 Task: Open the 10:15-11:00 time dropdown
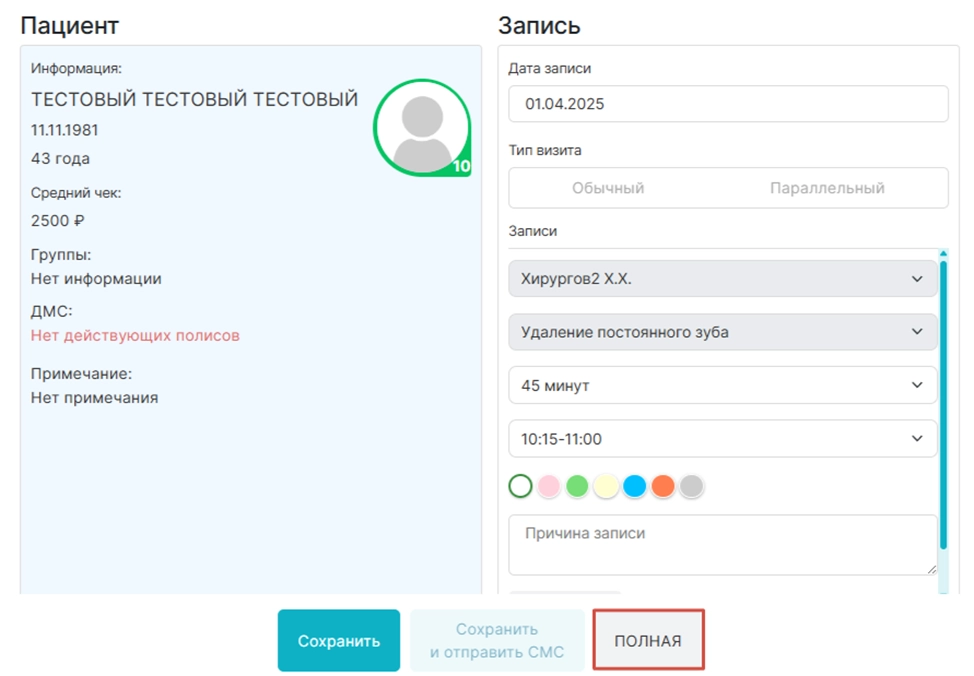pos(722,439)
